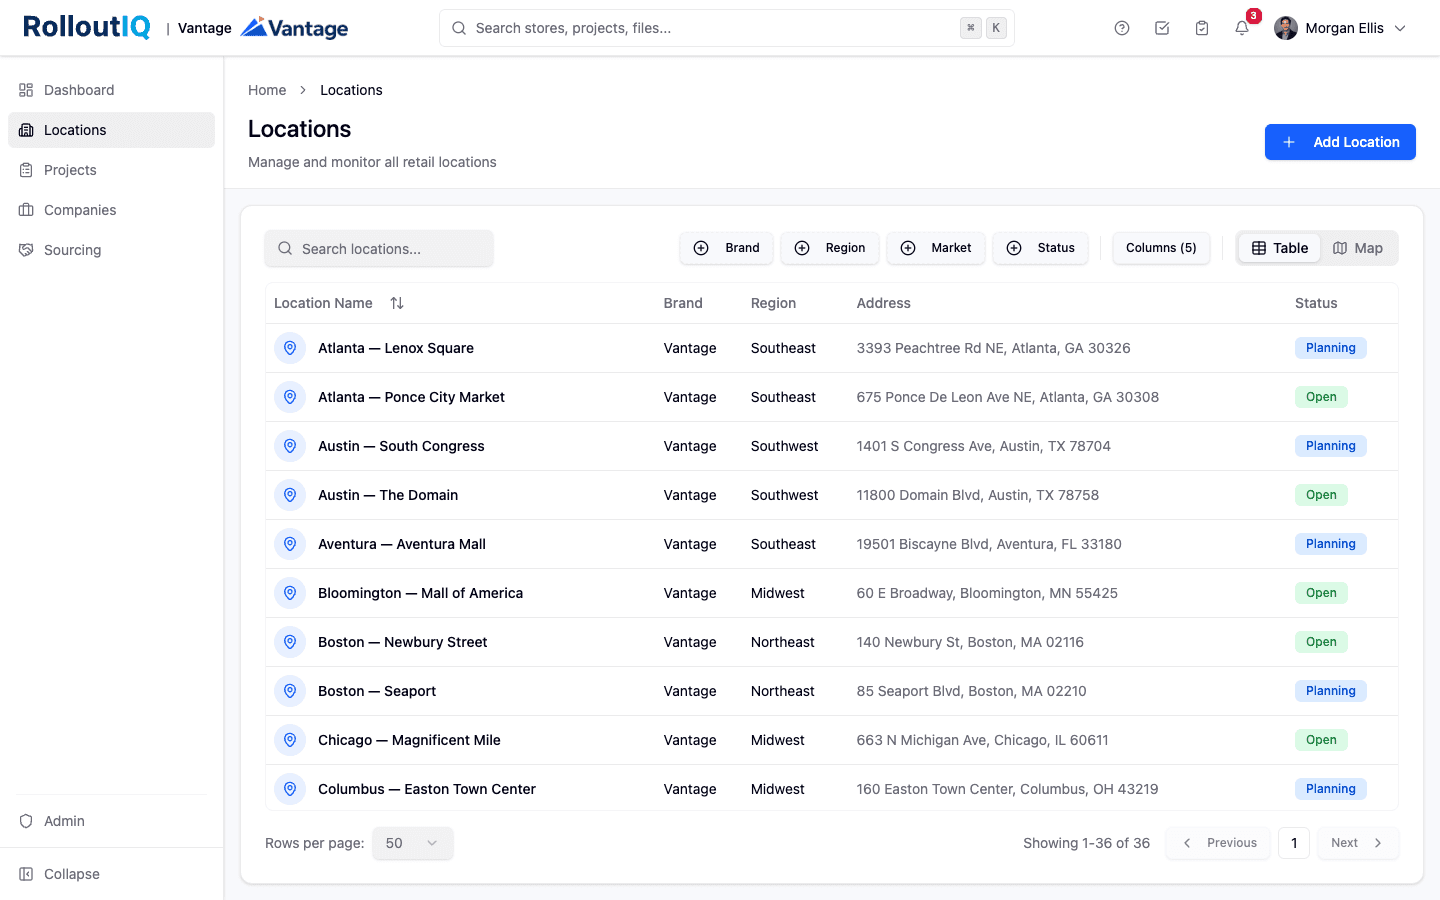Click the Status column header

coord(1316,303)
